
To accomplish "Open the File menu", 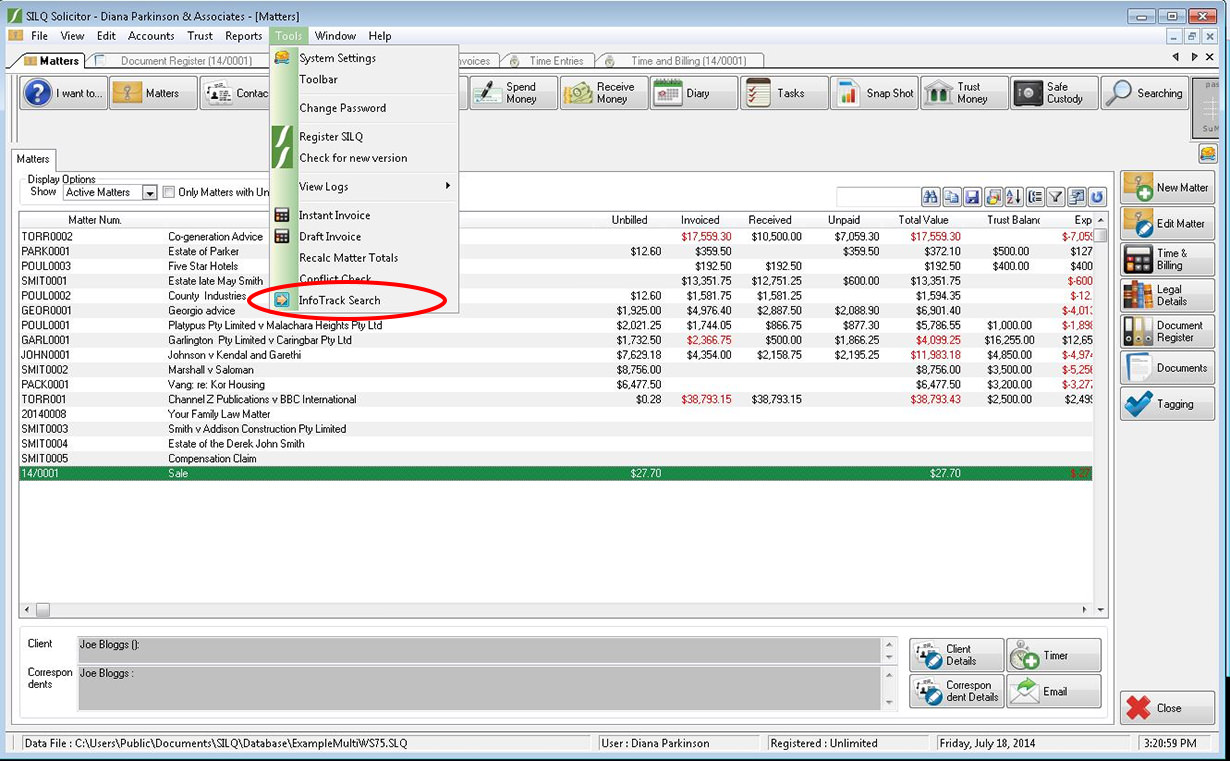I will point(39,36).
